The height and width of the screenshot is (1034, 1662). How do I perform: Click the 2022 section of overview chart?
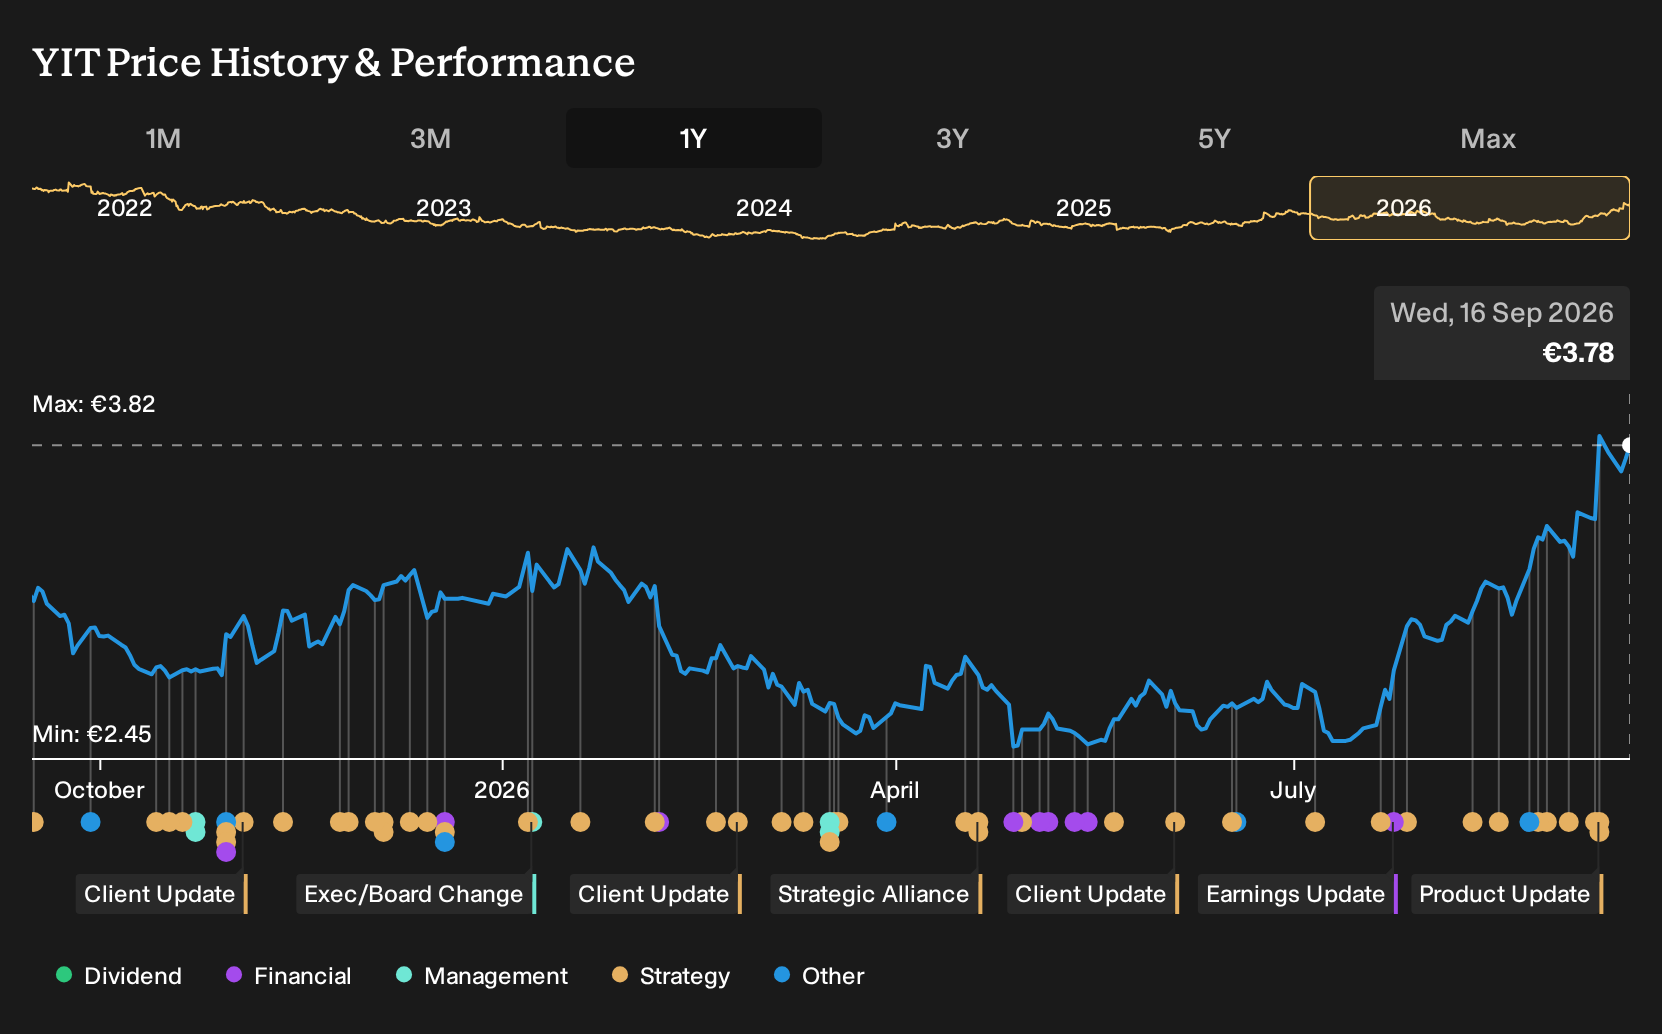124,208
